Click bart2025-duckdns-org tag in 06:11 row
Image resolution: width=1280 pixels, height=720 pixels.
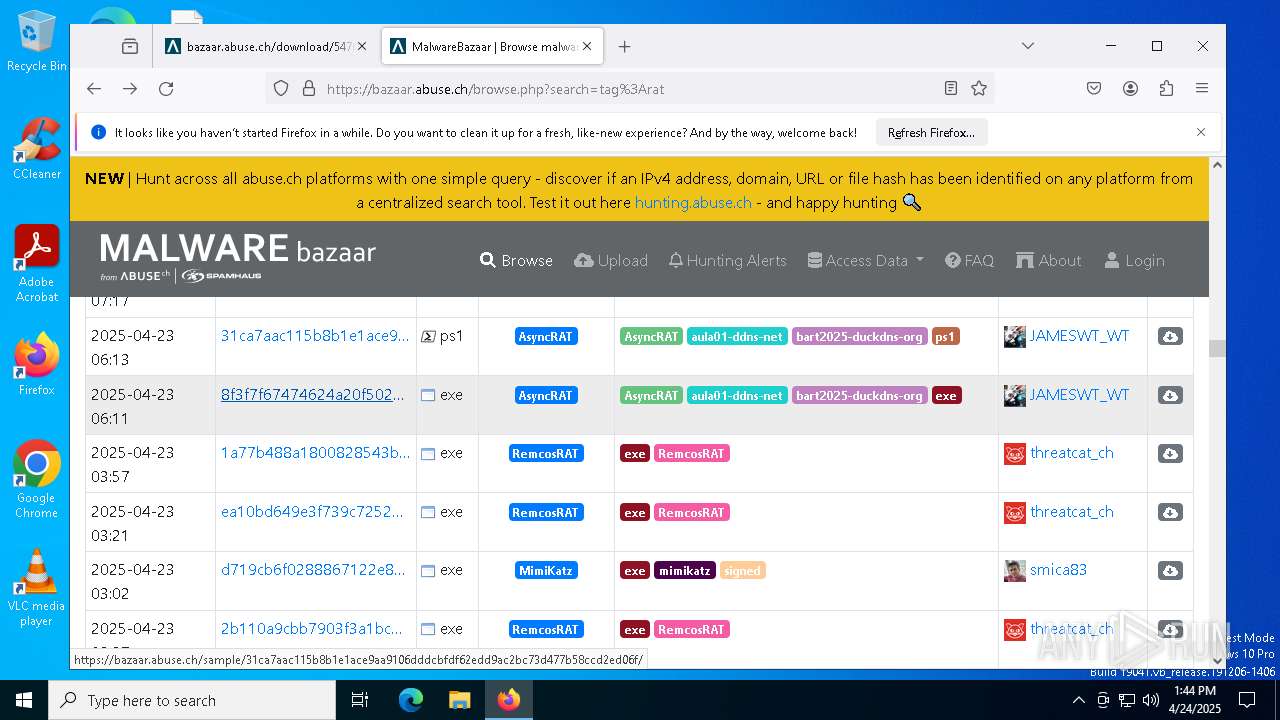[x=859, y=396]
